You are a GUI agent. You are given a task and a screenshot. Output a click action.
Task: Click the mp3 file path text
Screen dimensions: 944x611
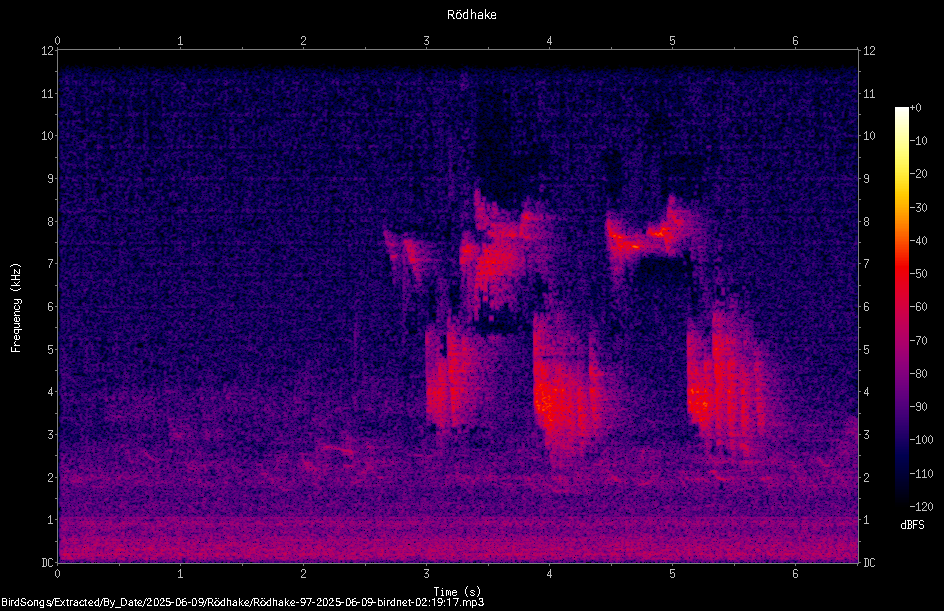tap(243, 602)
